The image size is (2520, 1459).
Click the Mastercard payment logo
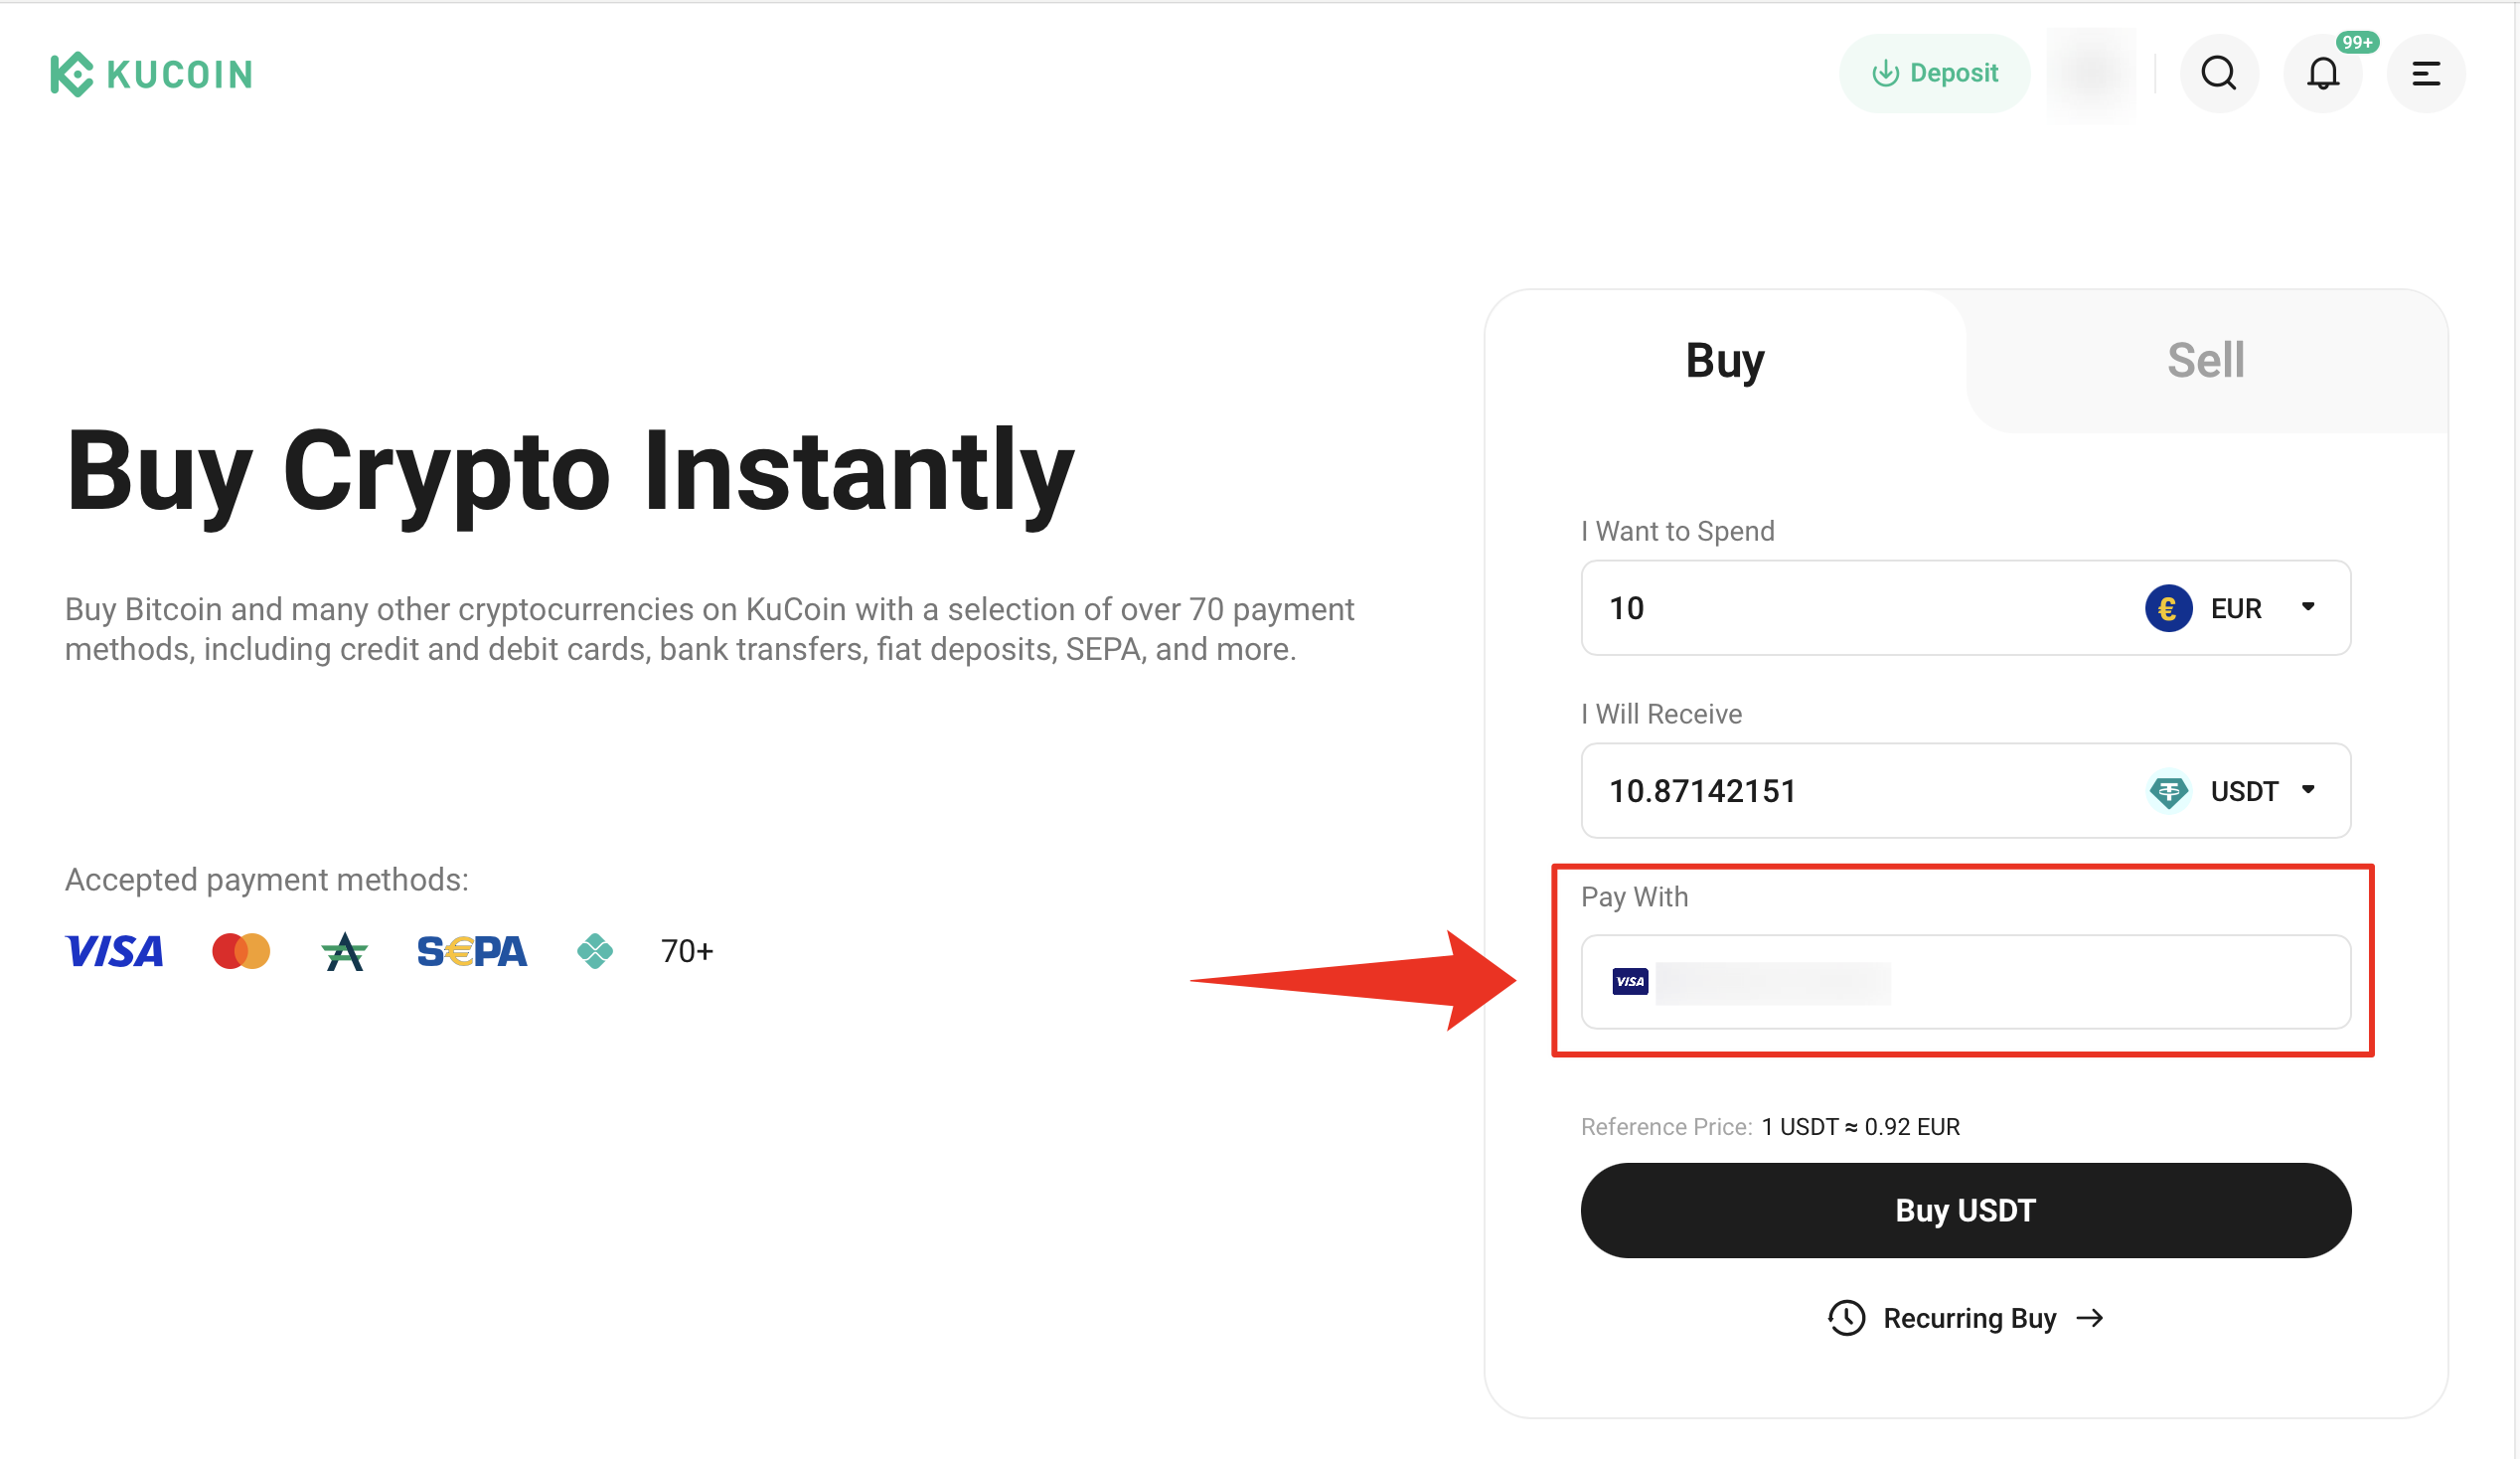click(241, 951)
